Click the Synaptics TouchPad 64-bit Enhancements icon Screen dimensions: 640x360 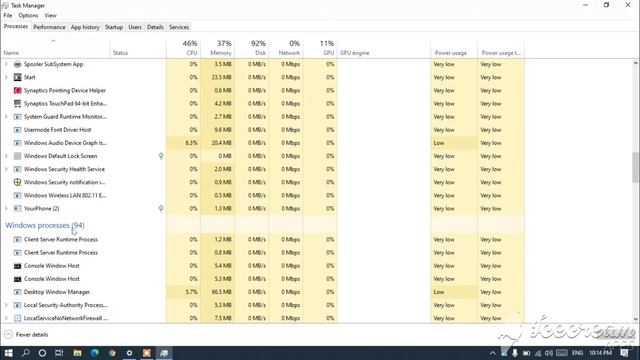point(17,103)
